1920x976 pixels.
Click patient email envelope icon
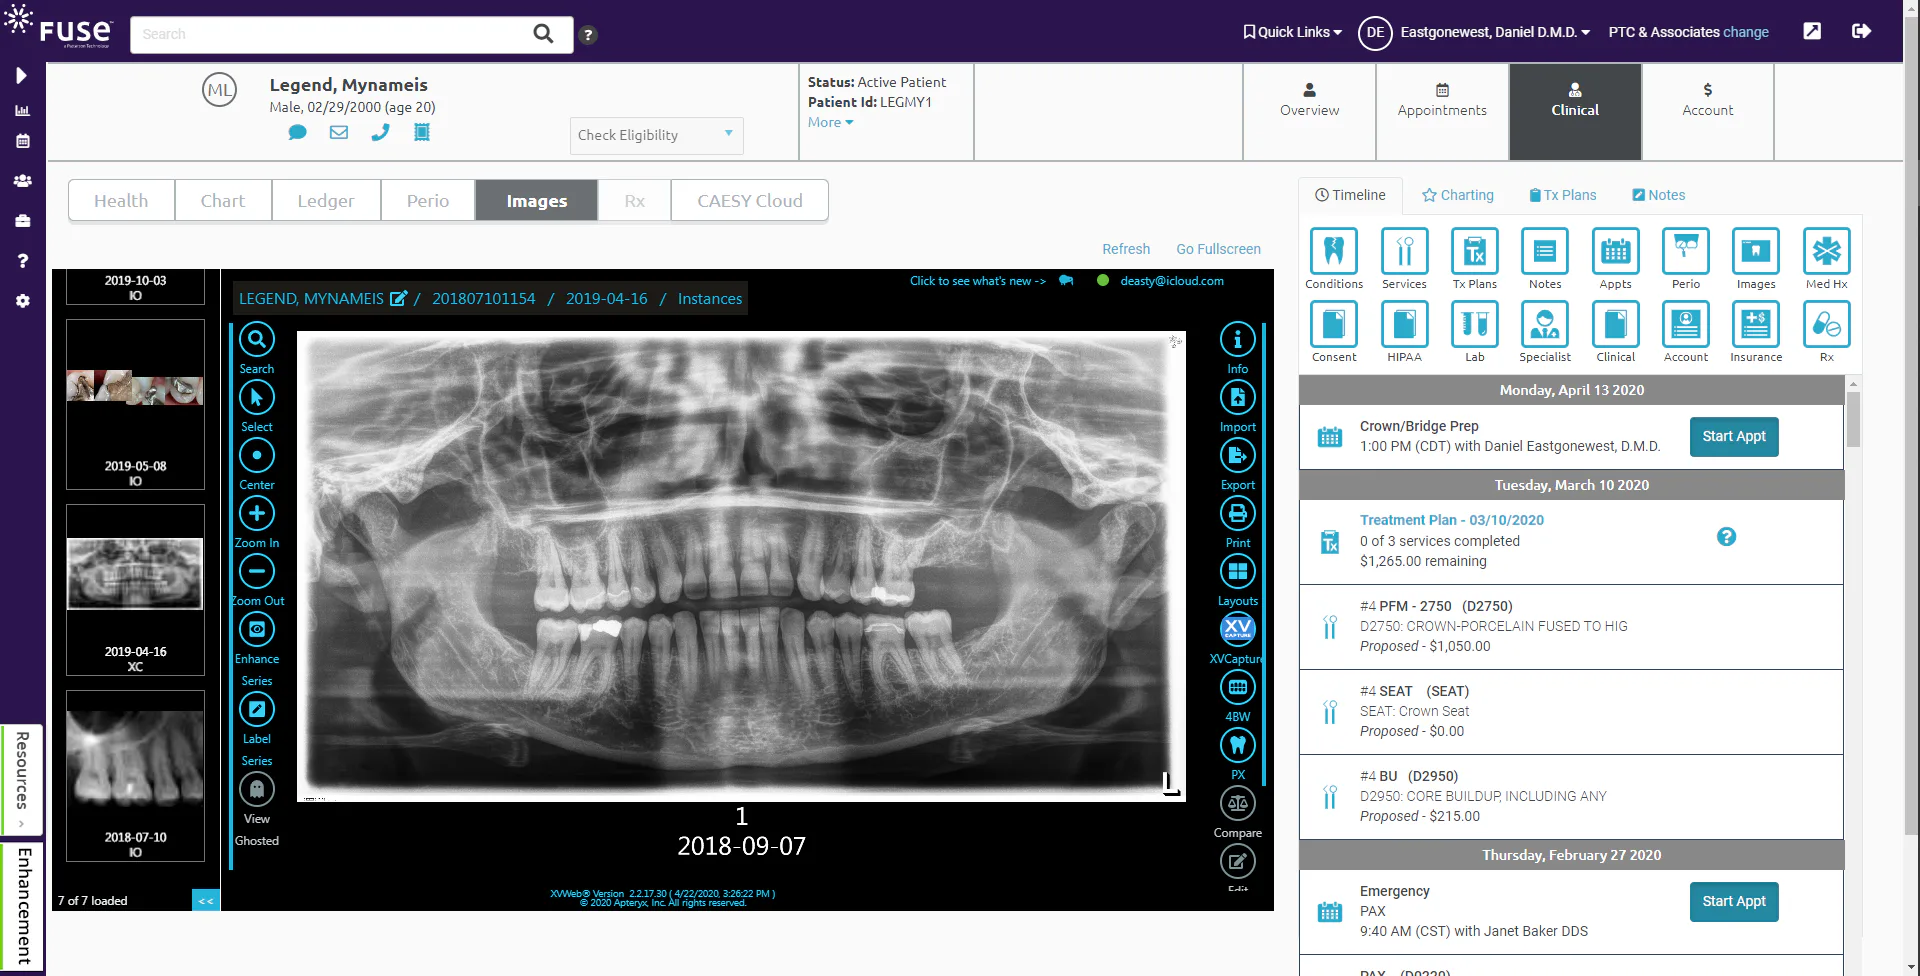click(339, 132)
